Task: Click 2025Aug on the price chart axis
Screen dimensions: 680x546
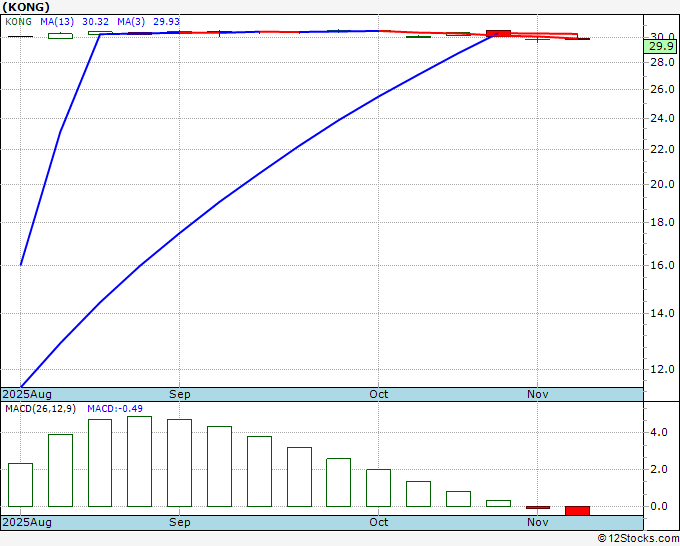Action: [x=27, y=395]
